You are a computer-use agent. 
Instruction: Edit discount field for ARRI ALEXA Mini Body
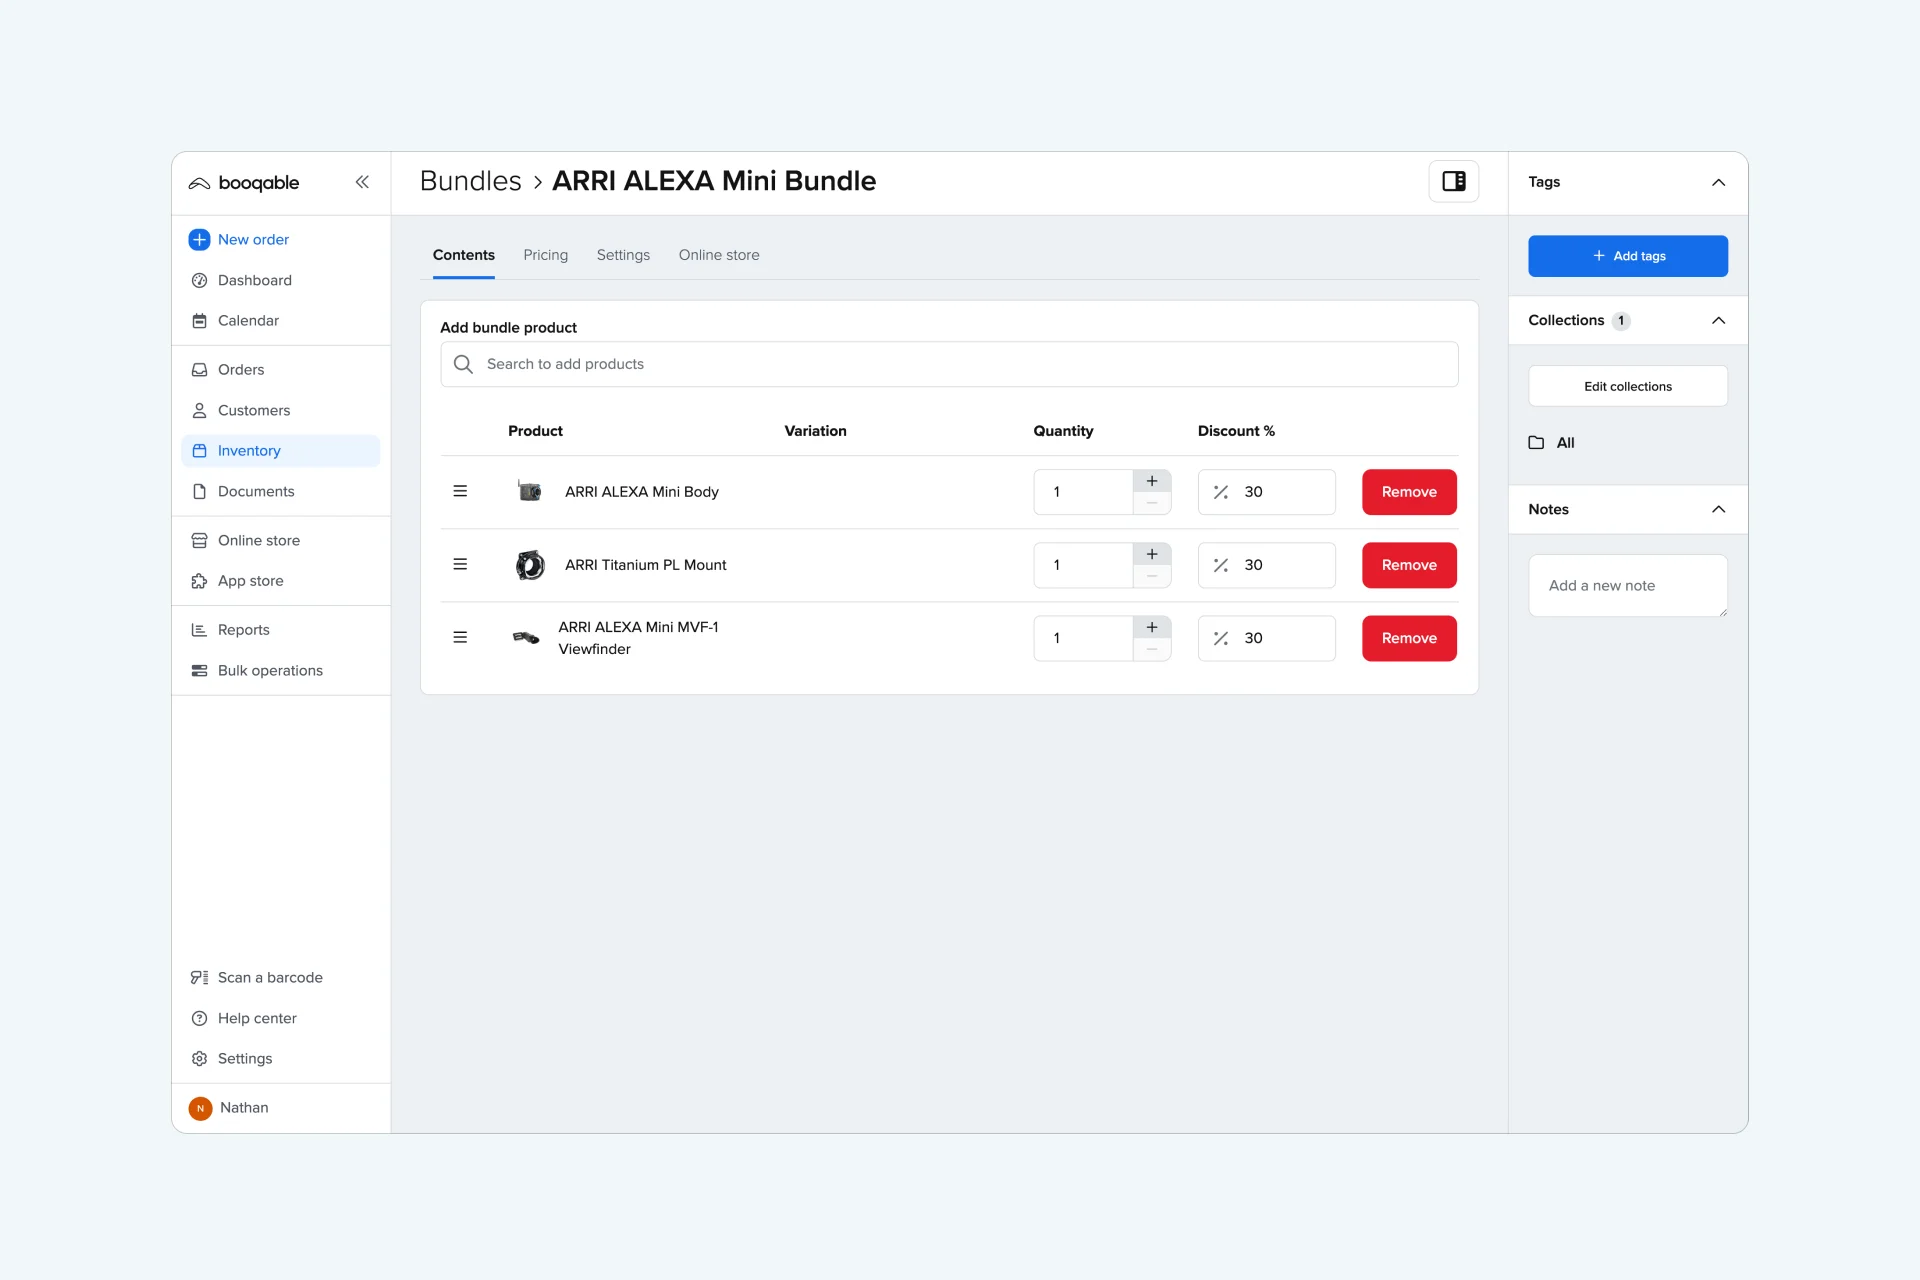[1266, 492]
